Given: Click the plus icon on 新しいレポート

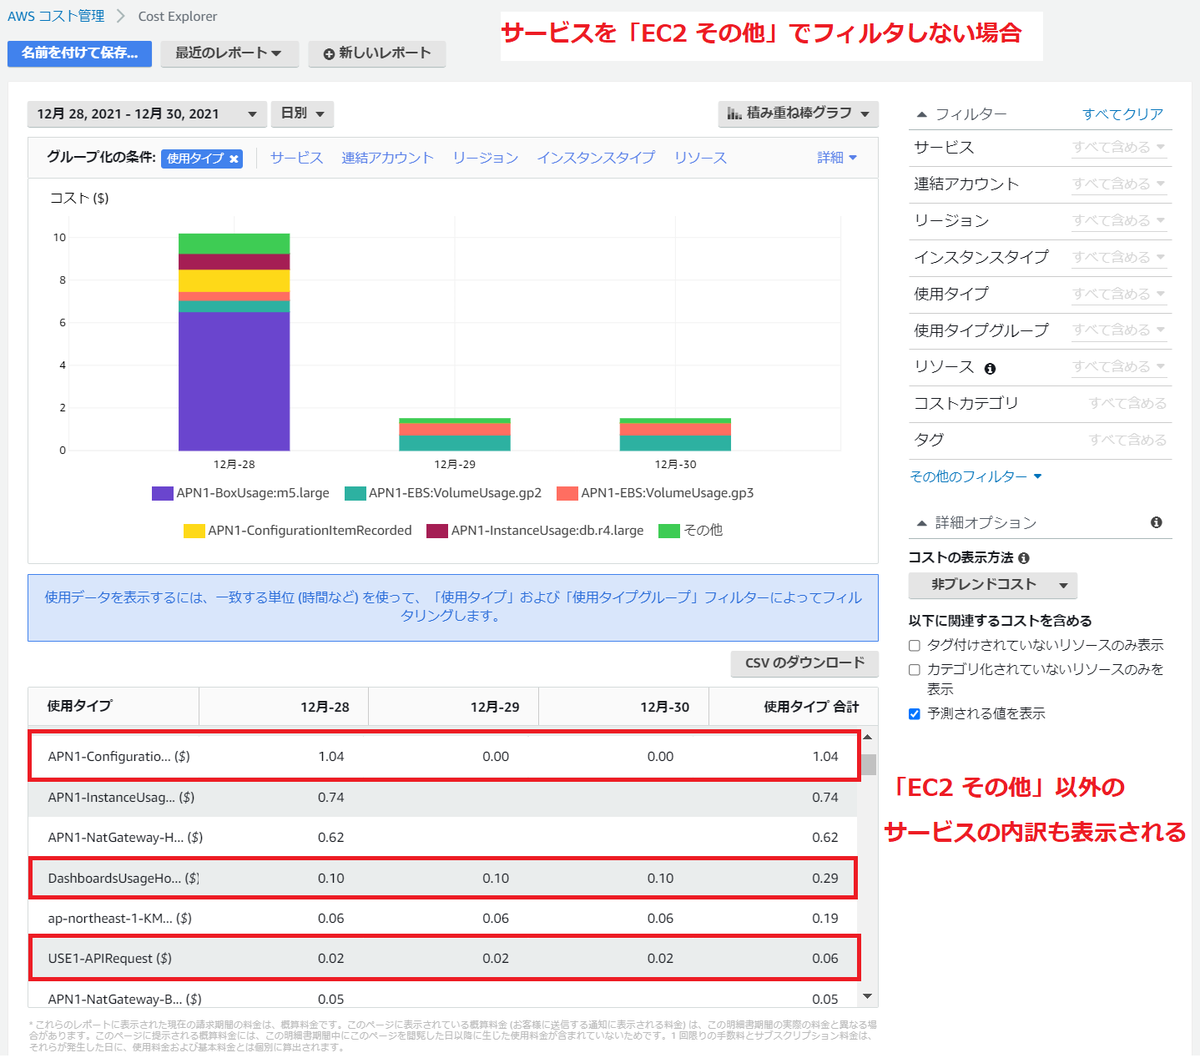Looking at the screenshot, I should pyautogui.click(x=329, y=54).
